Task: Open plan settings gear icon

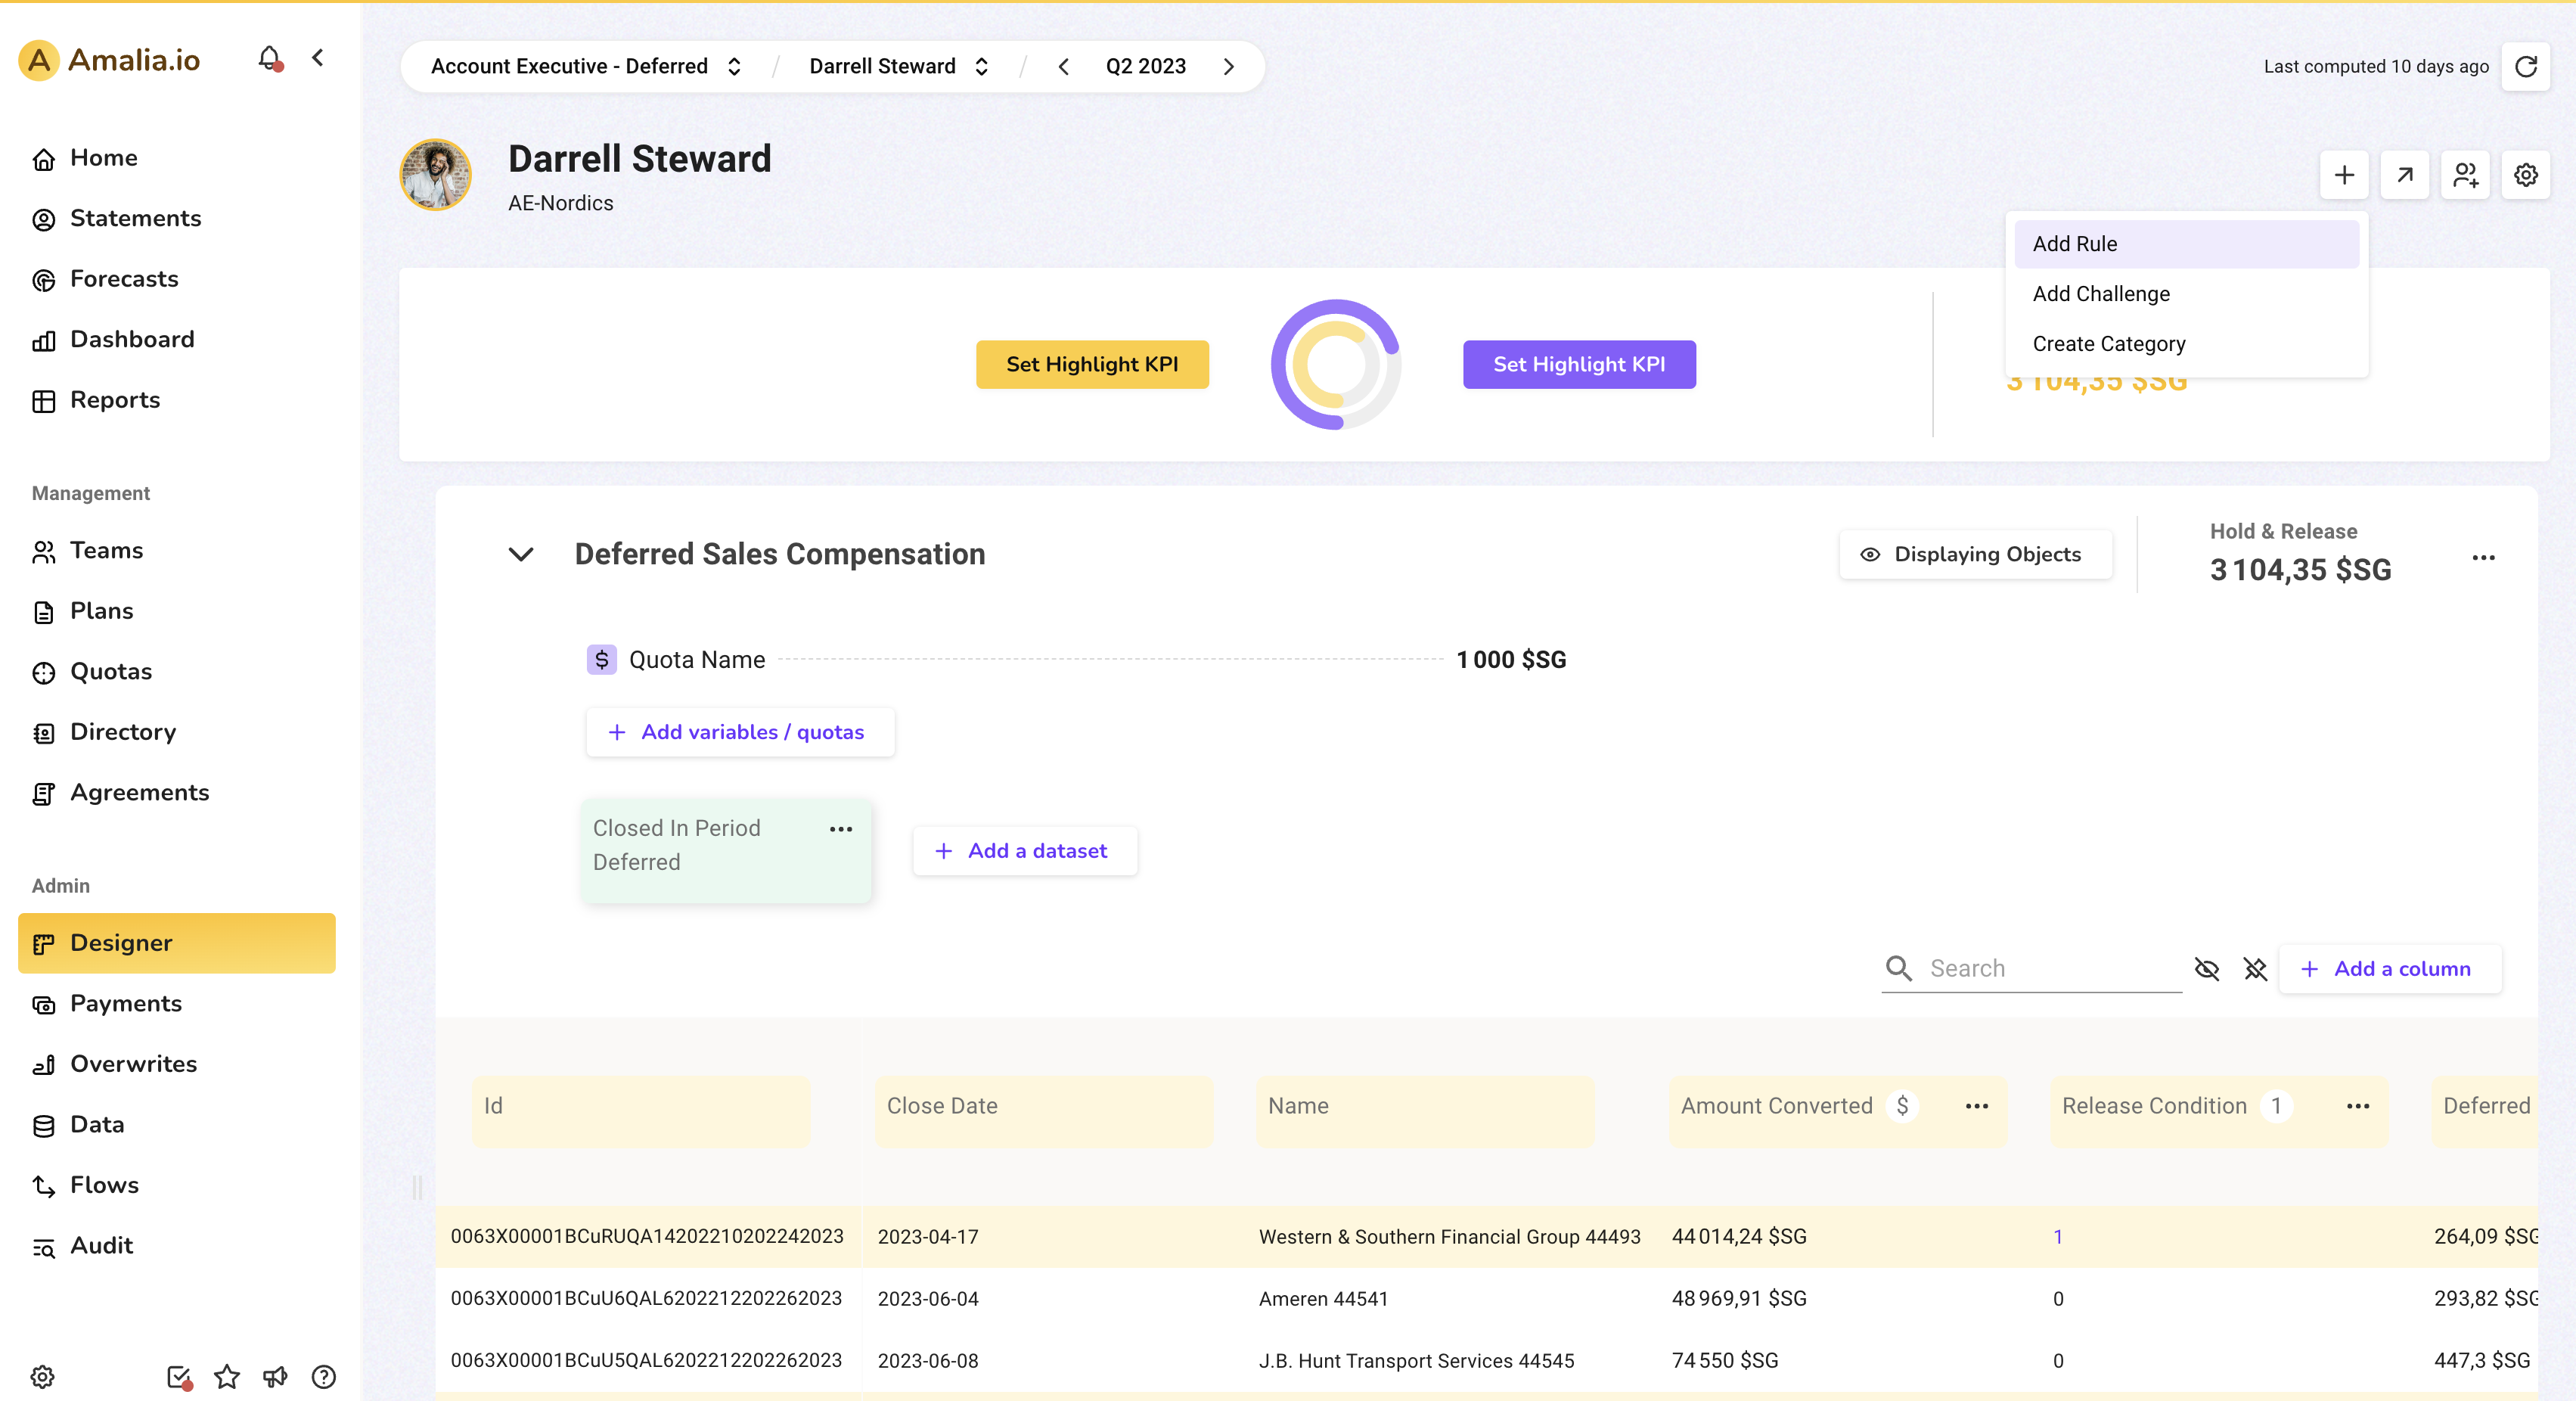Action: (2526, 175)
